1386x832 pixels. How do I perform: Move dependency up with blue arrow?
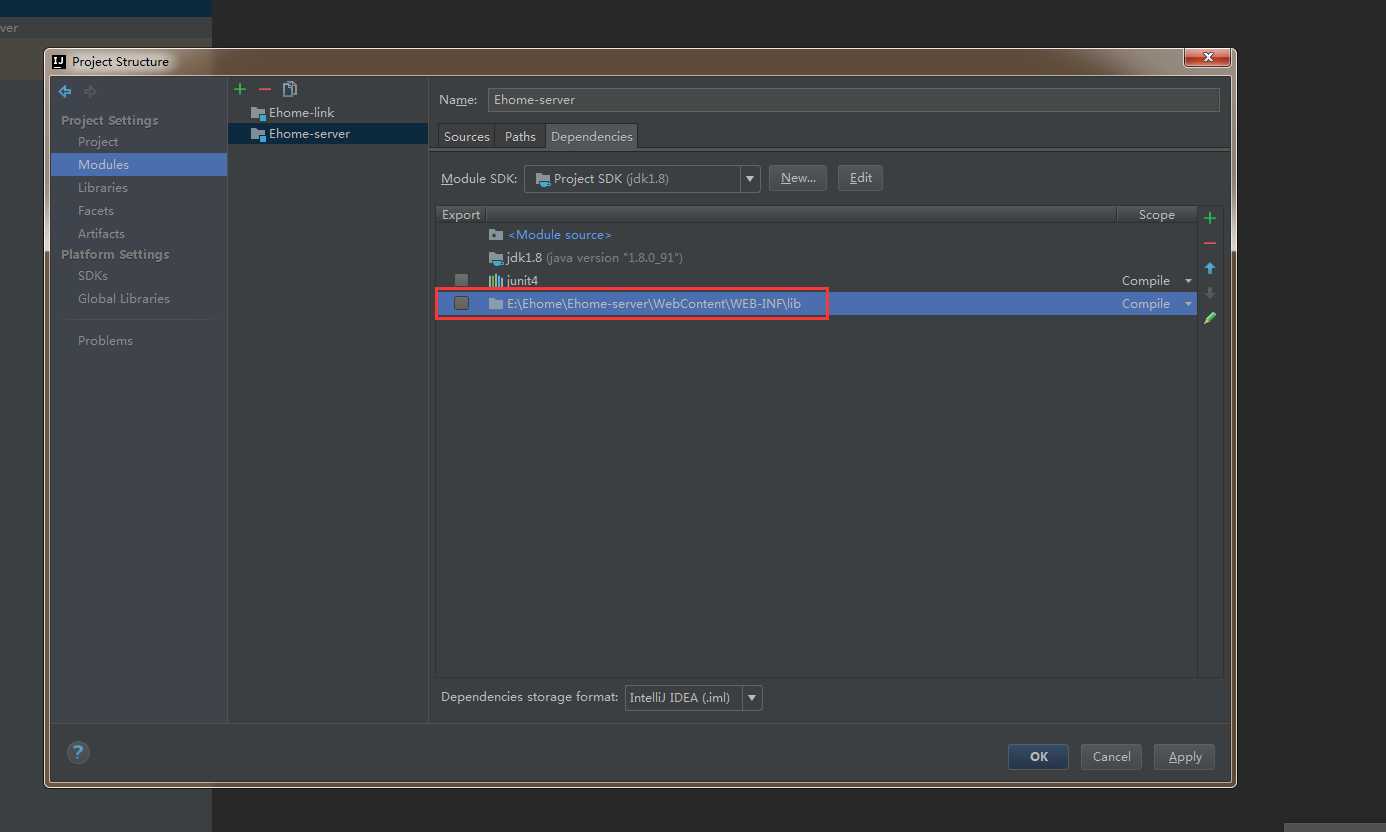(x=1210, y=268)
